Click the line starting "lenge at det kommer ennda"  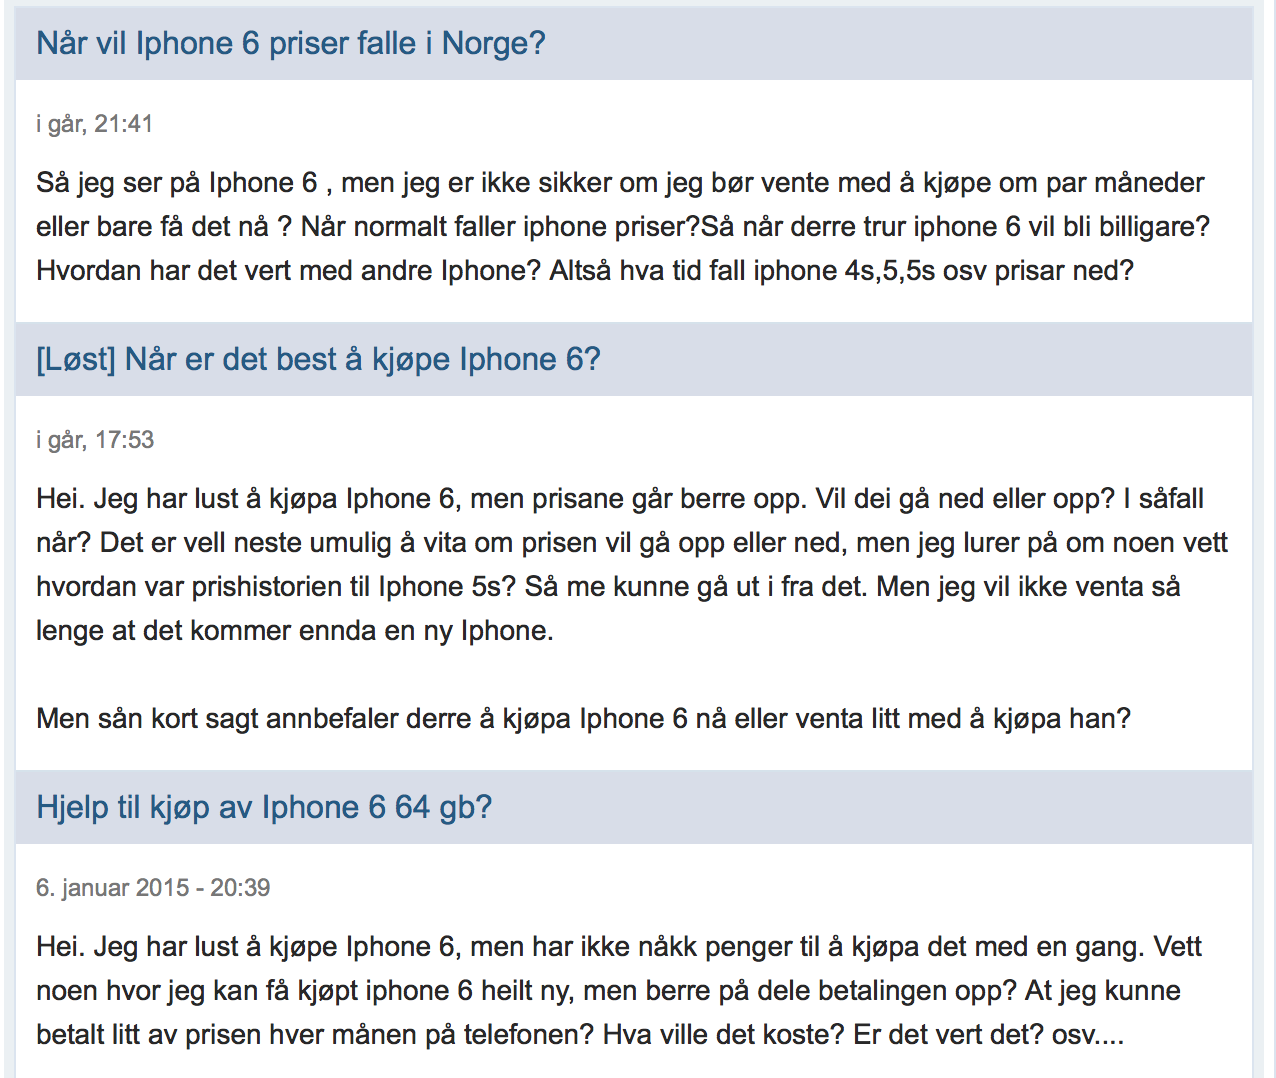(295, 630)
